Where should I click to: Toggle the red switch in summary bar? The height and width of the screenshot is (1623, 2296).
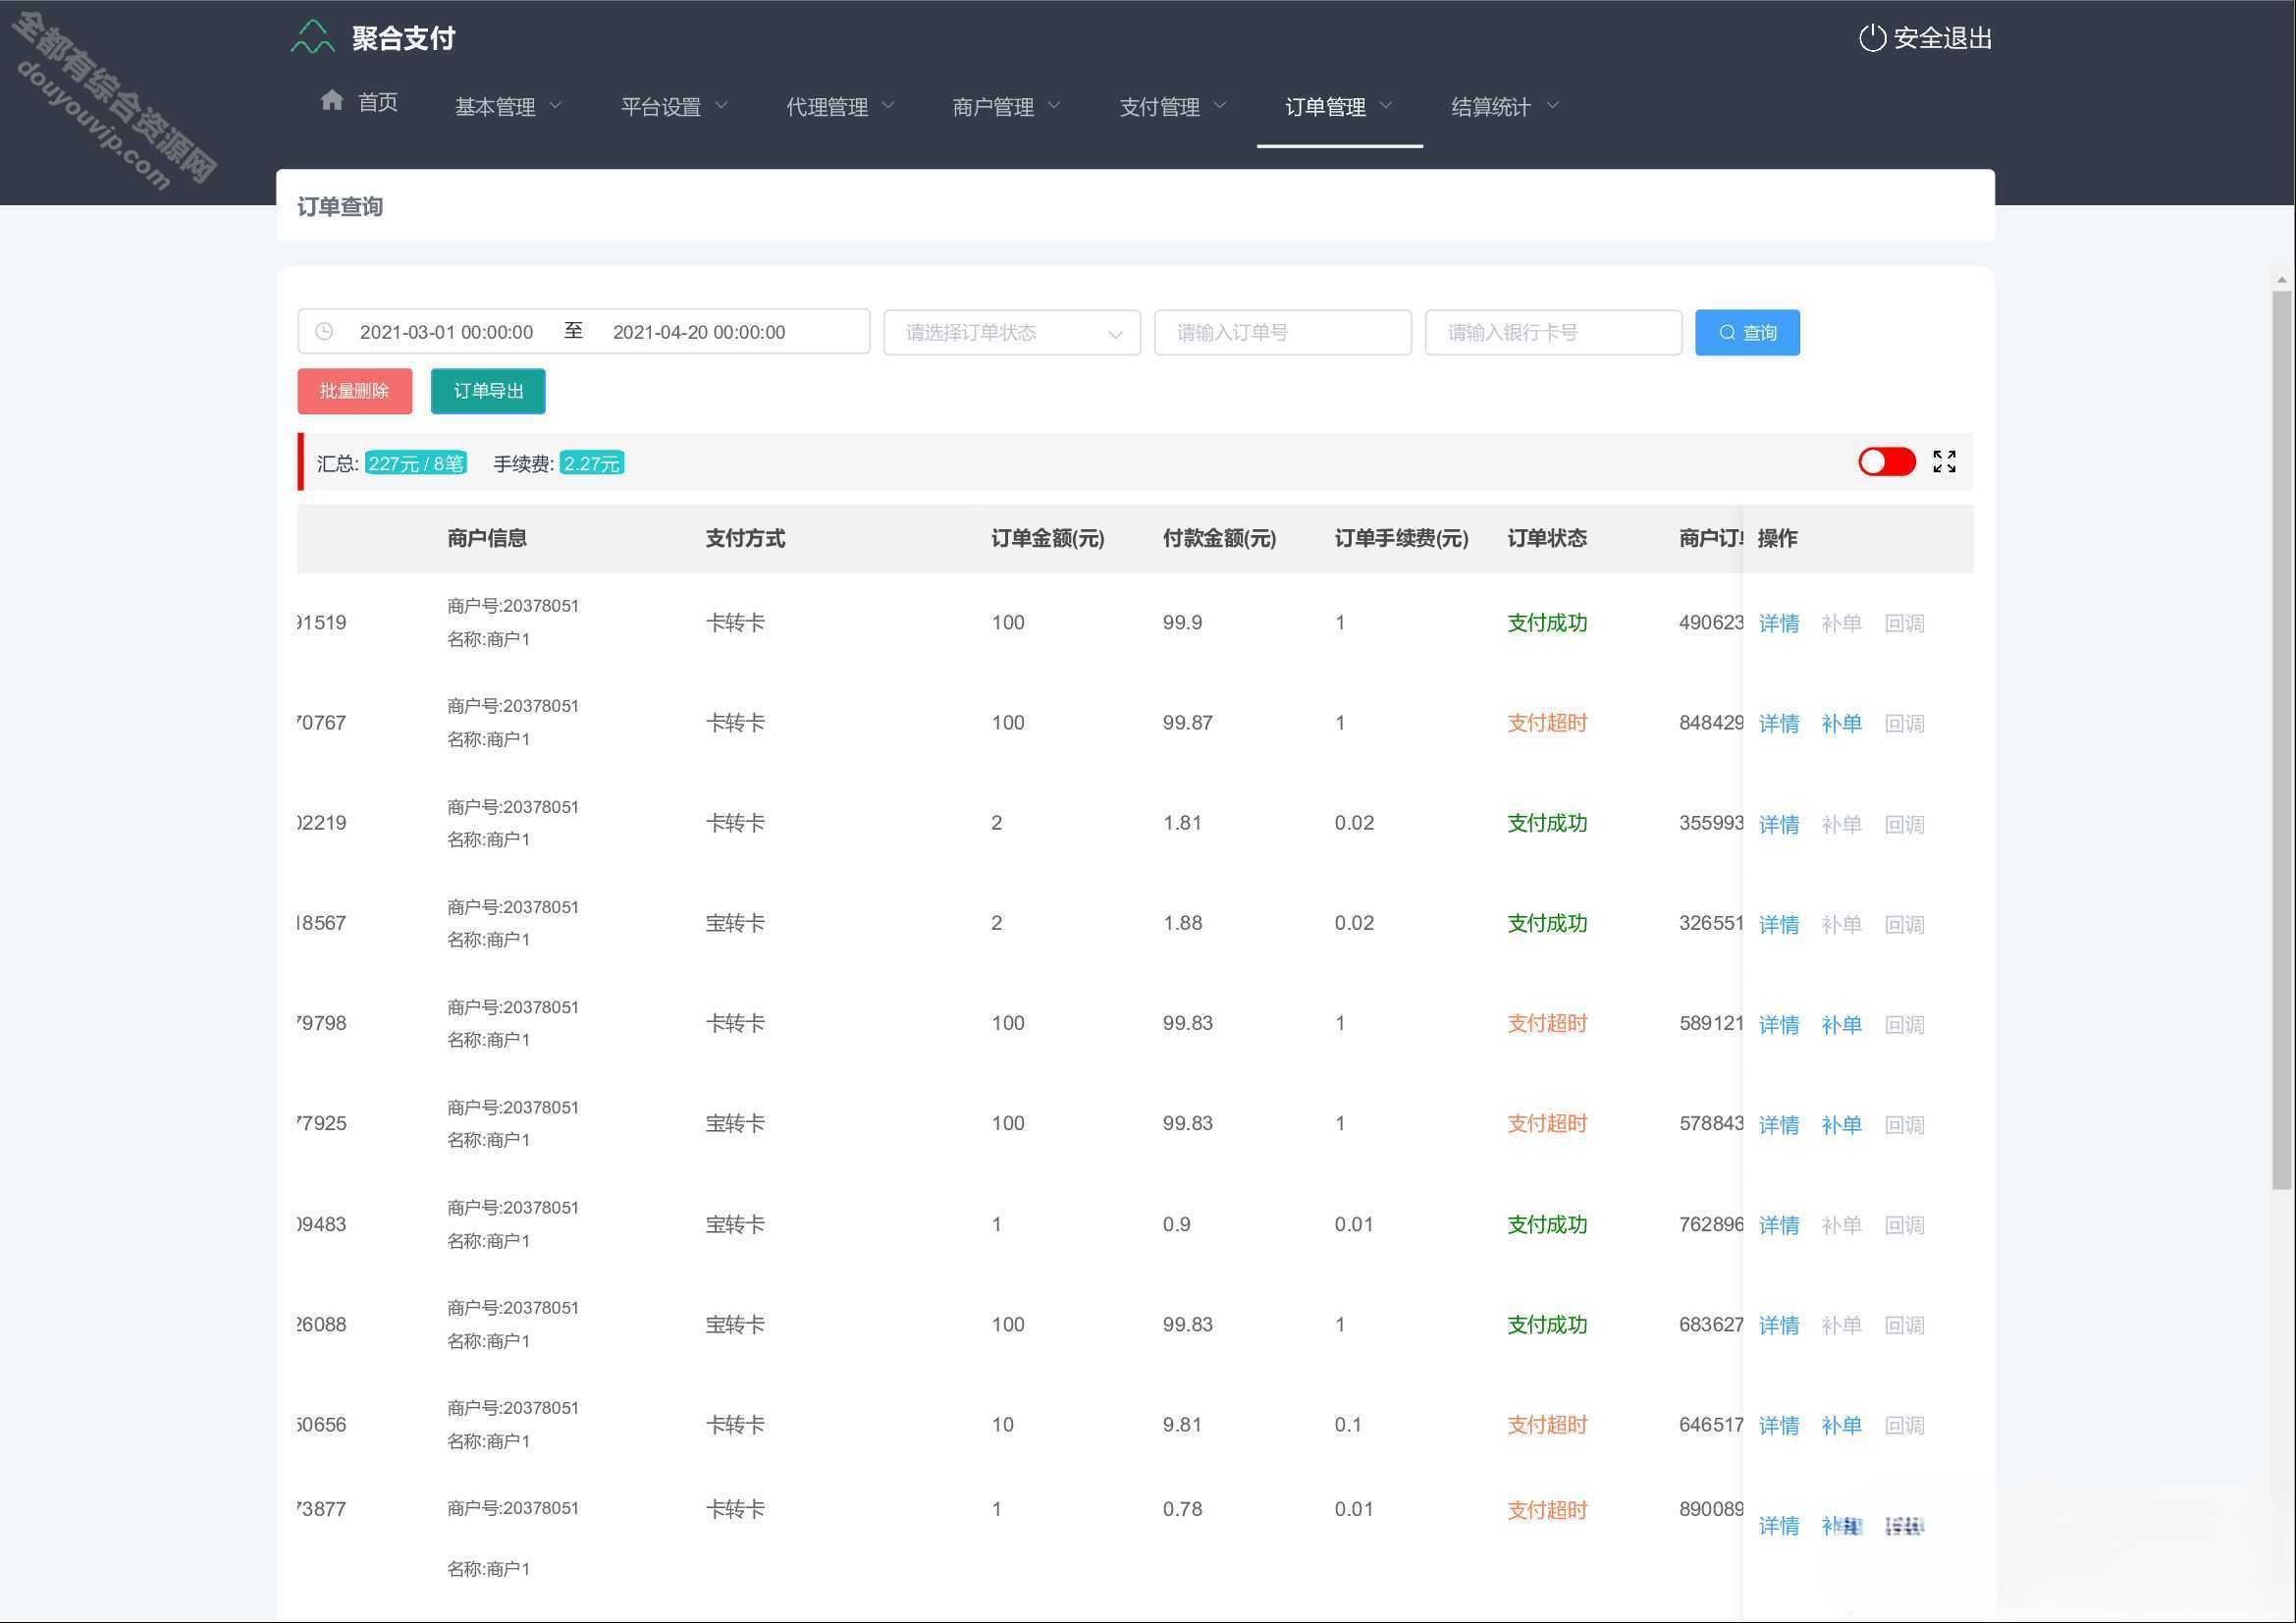tap(1886, 461)
